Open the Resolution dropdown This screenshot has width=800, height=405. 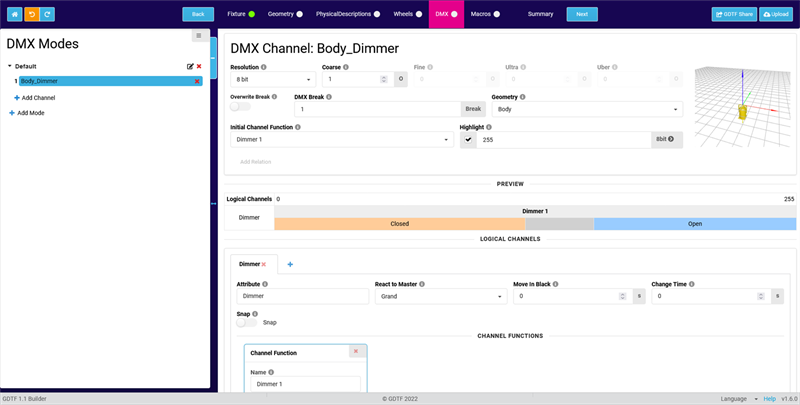(x=273, y=79)
